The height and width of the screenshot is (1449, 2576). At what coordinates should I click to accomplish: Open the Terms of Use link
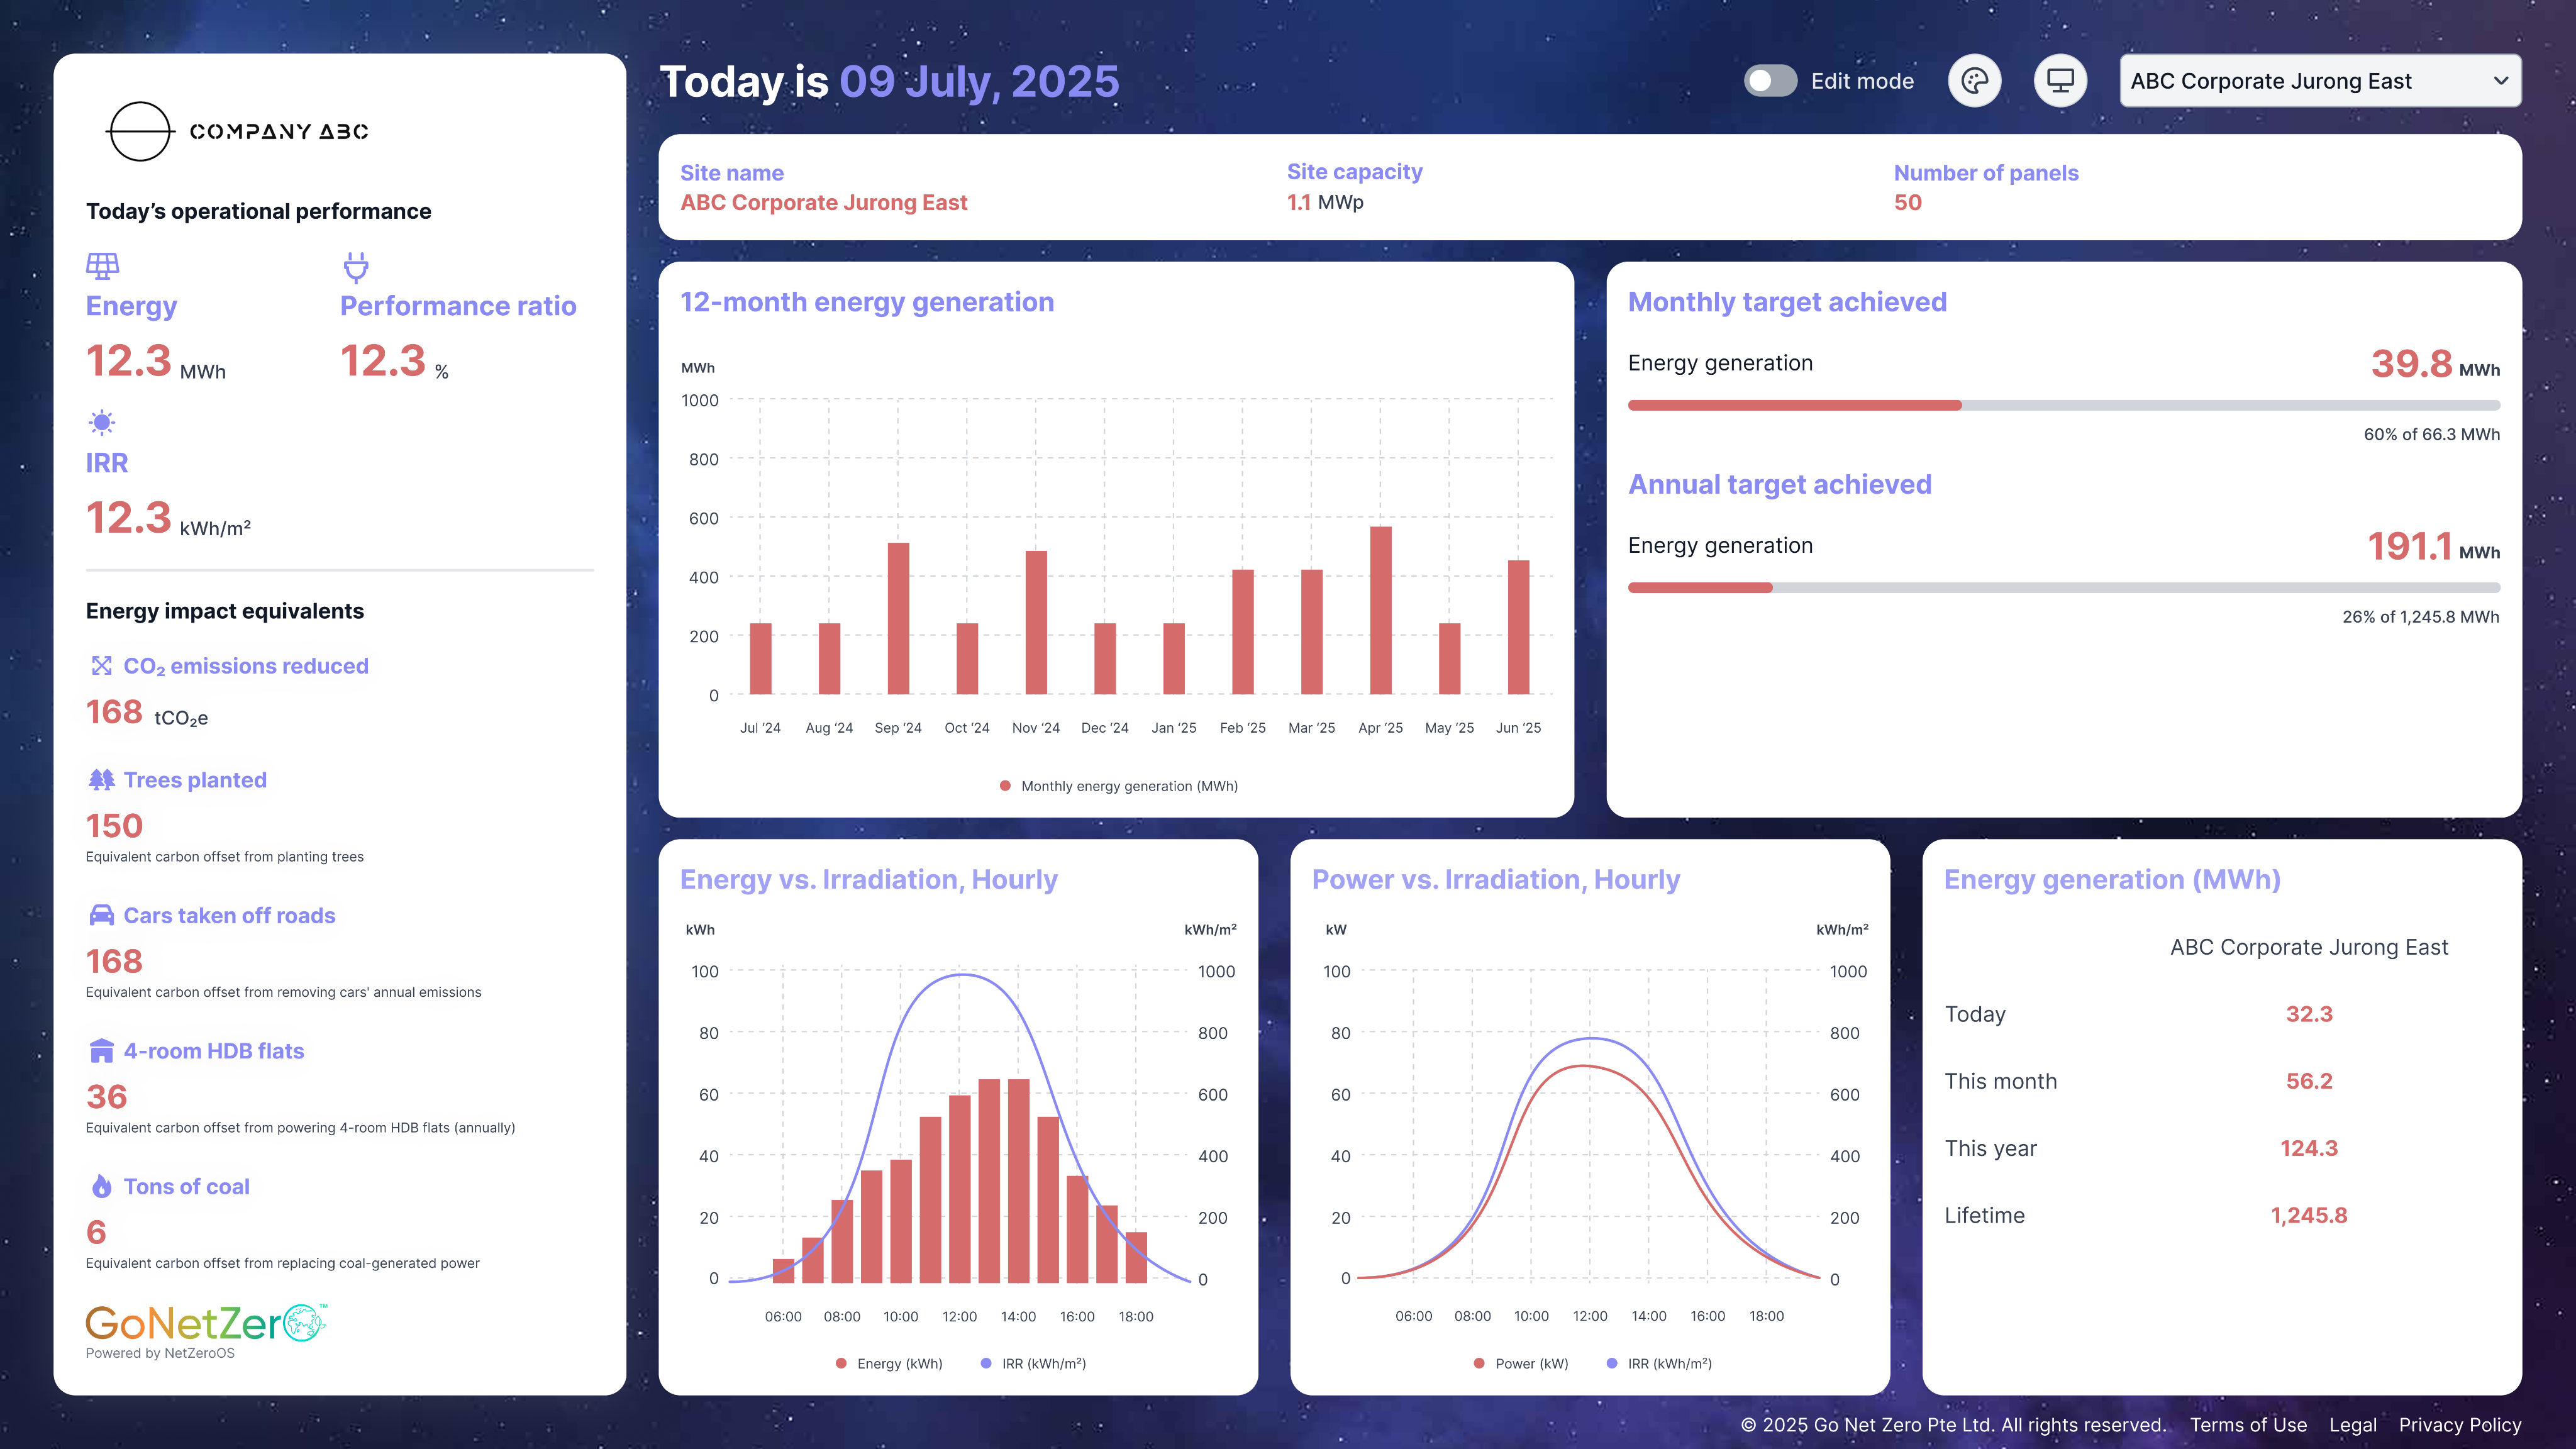(x=2248, y=1425)
